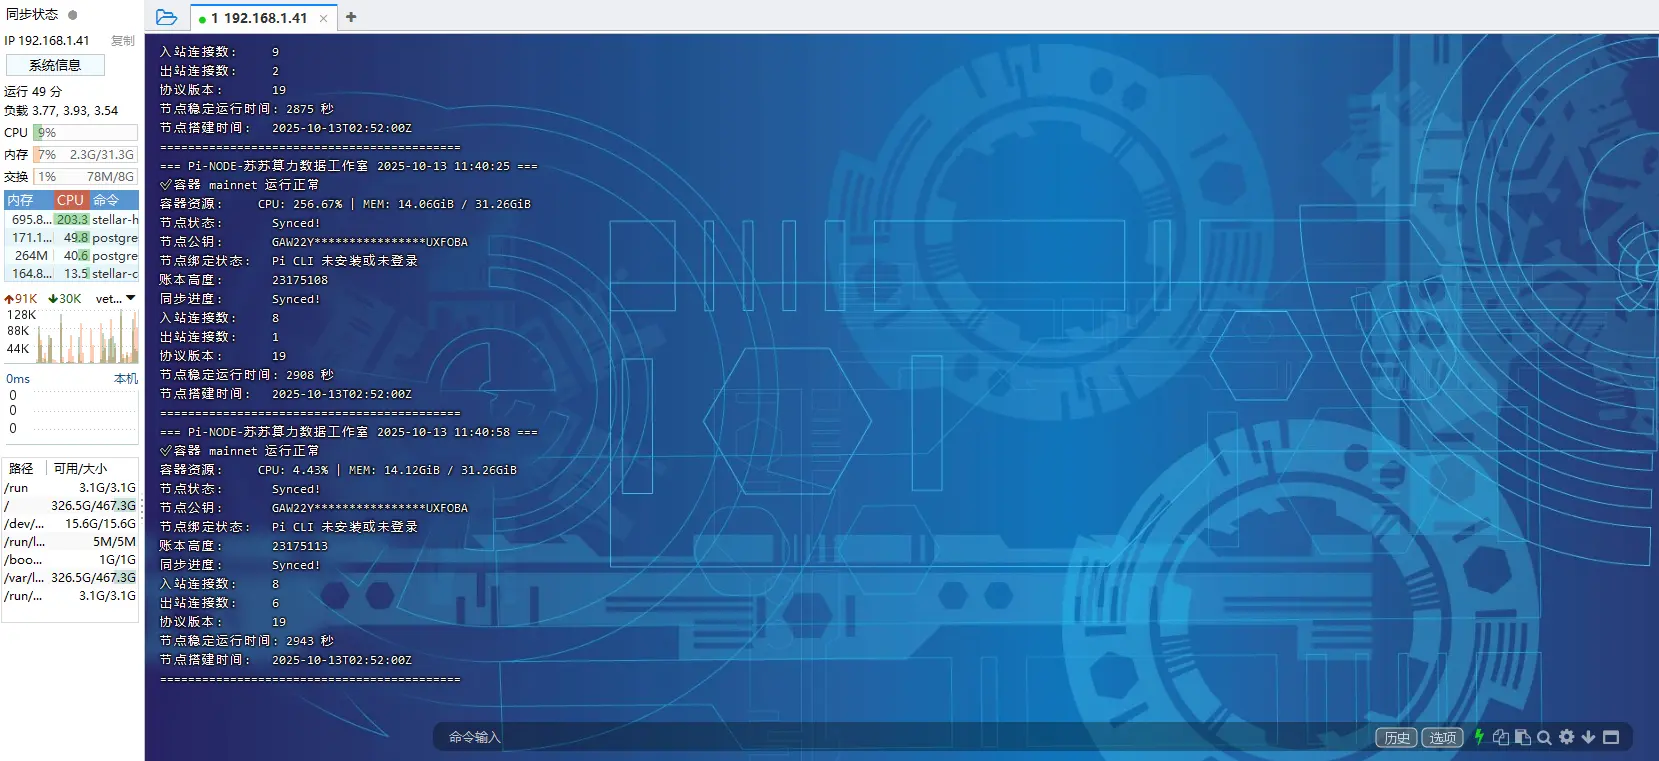
Task: Click the 负载 3.77, 3.93, 3.54 text
Action: tap(61, 111)
